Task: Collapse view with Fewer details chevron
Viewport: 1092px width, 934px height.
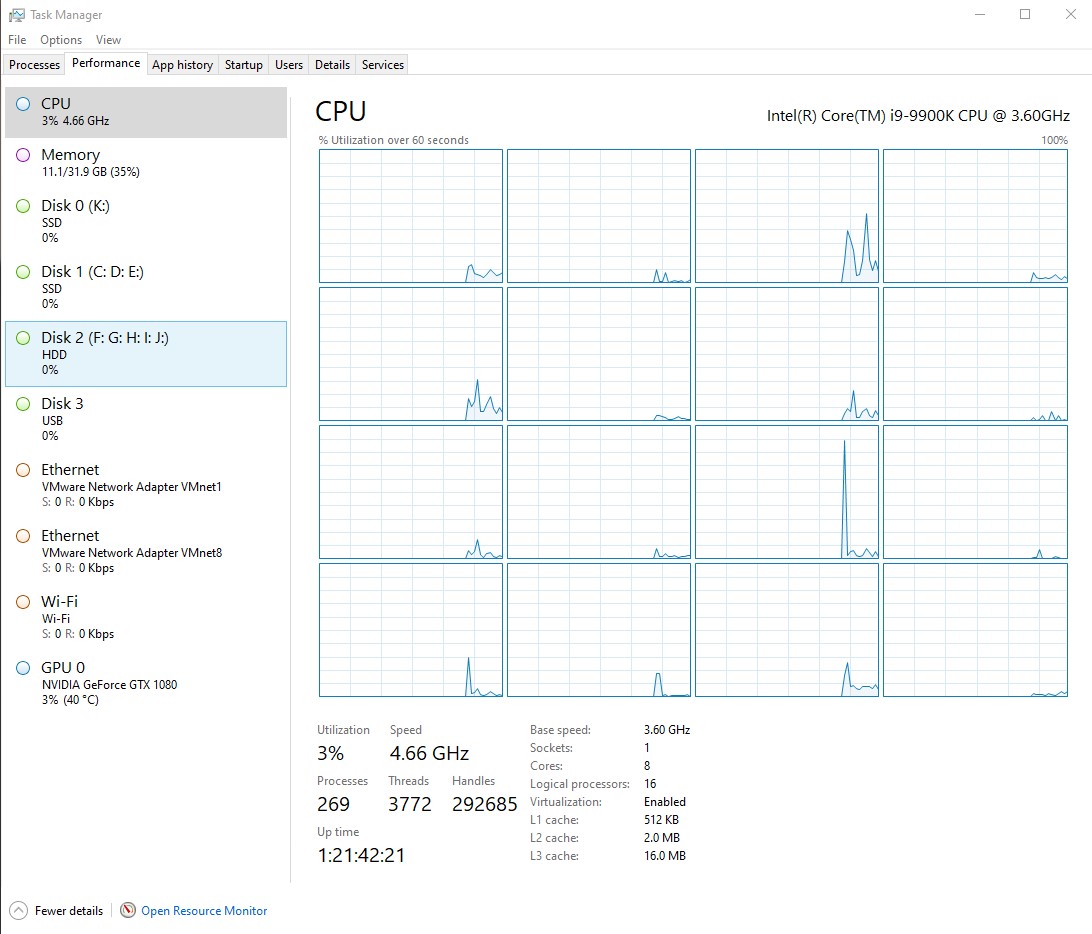Action: [19, 911]
